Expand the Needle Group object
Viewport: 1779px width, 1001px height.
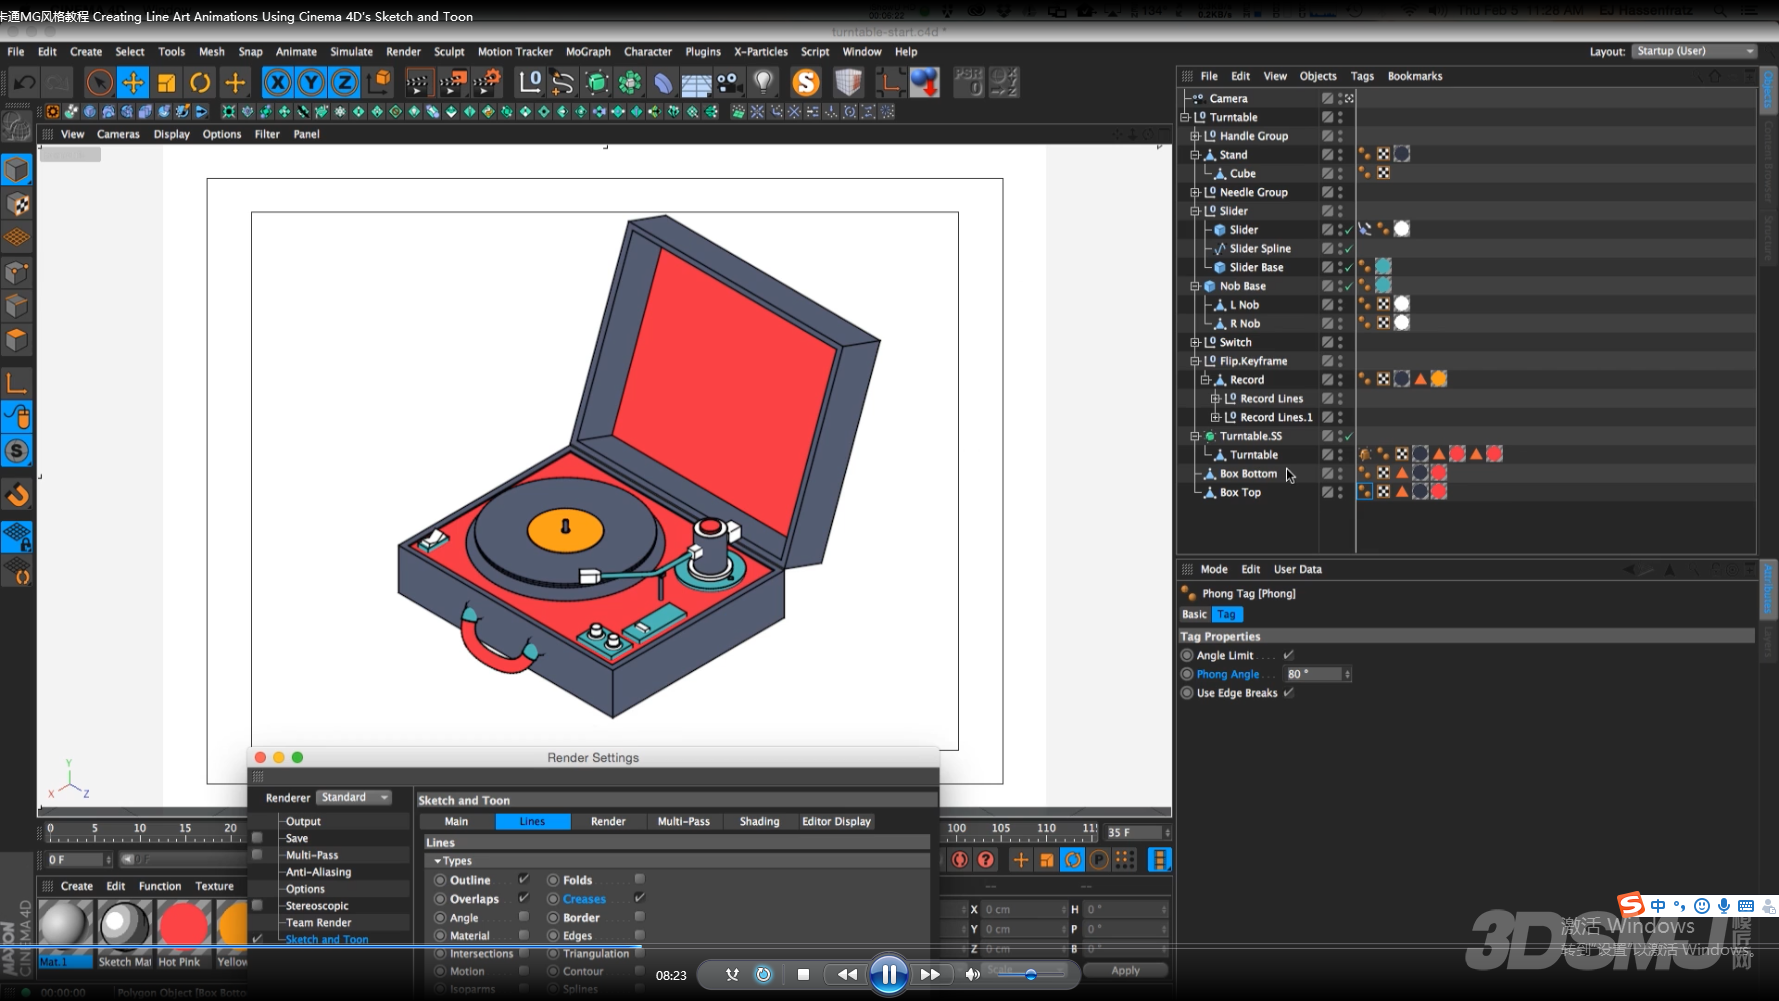coord(1194,192)
